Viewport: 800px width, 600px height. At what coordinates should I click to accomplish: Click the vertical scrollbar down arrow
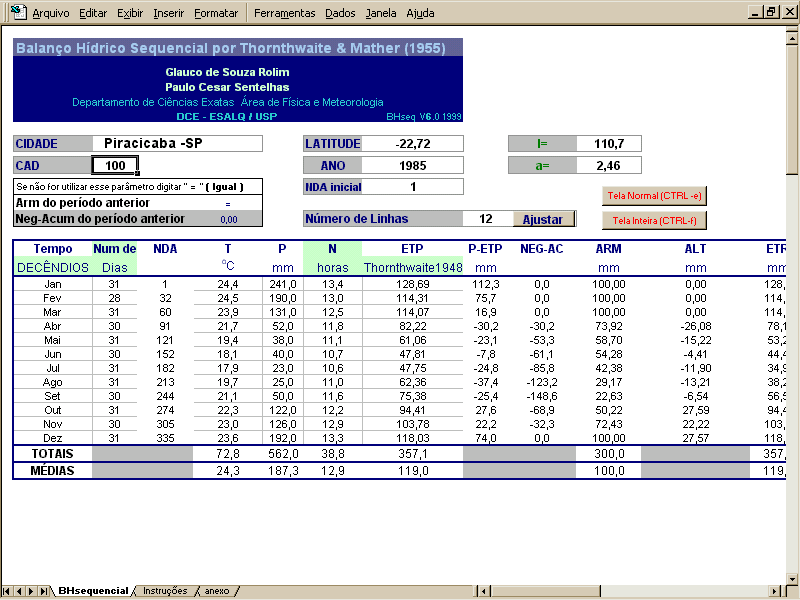coord(792,579)
